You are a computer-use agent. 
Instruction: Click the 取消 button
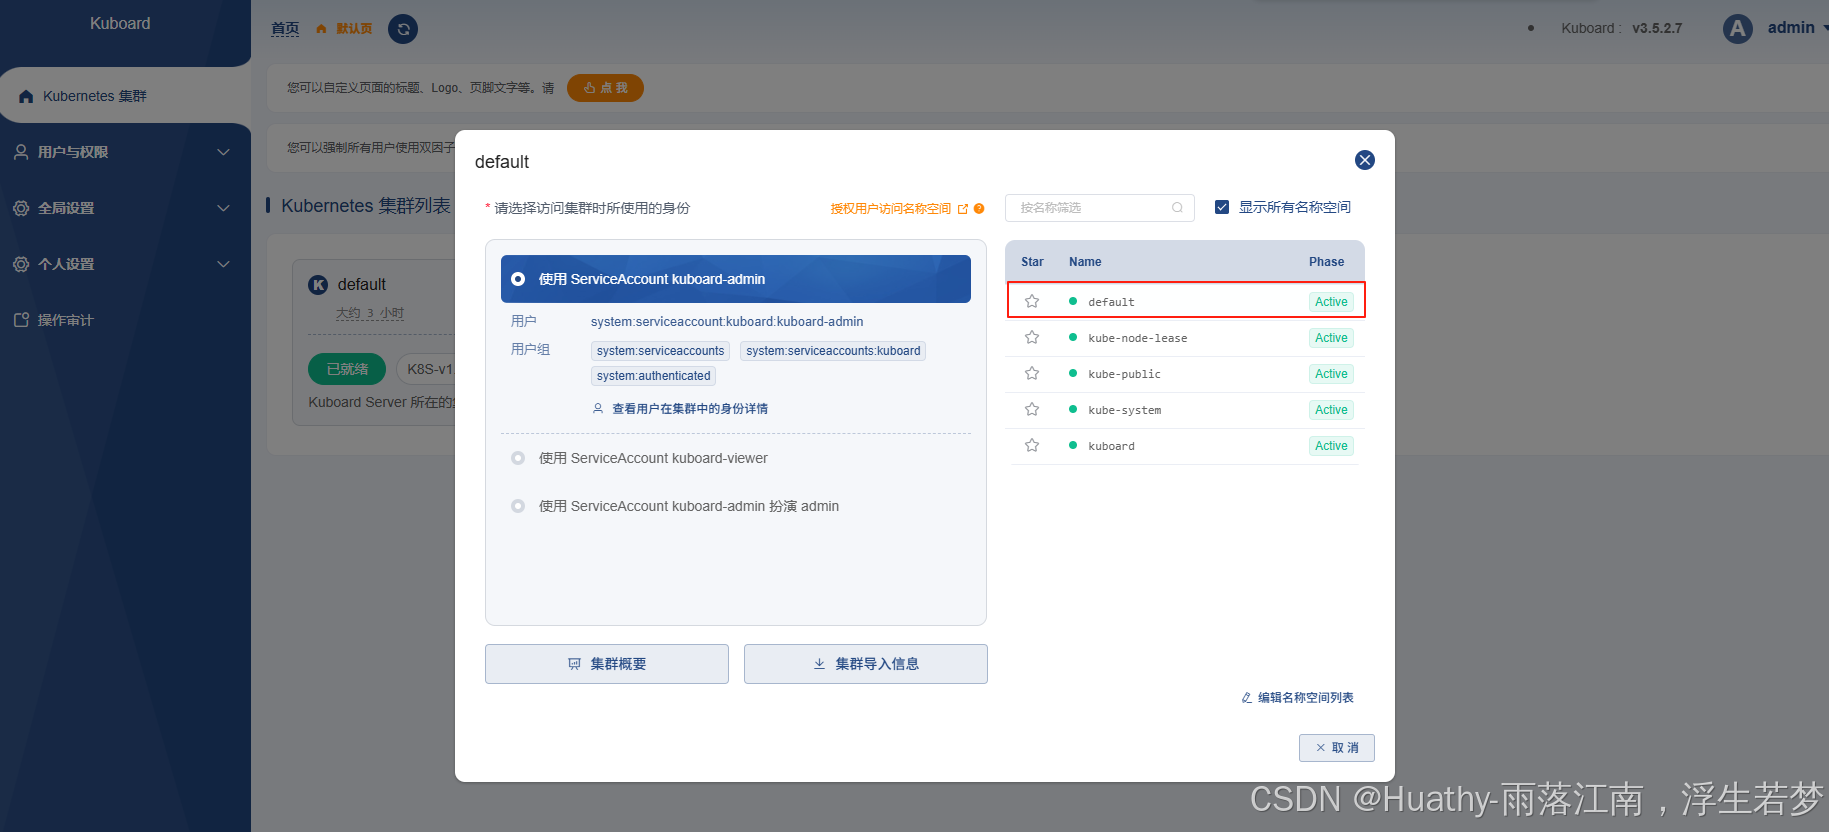pos(1337,748)
